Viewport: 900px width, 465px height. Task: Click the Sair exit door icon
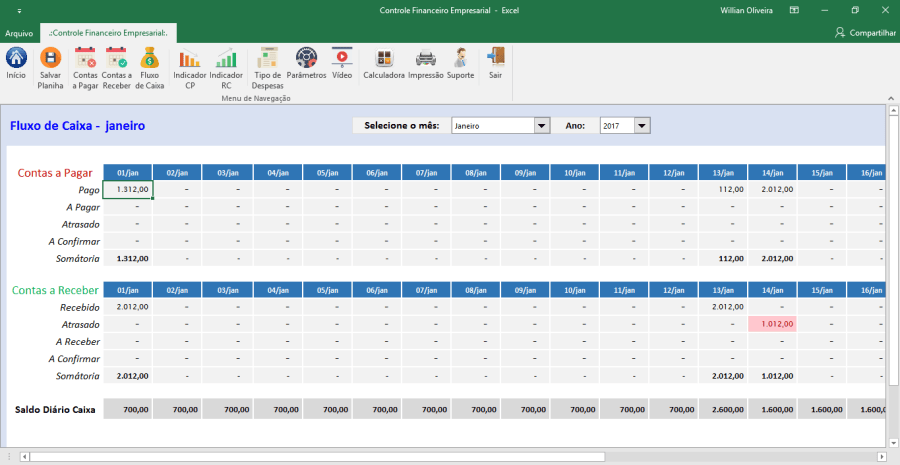pos(495,63)
